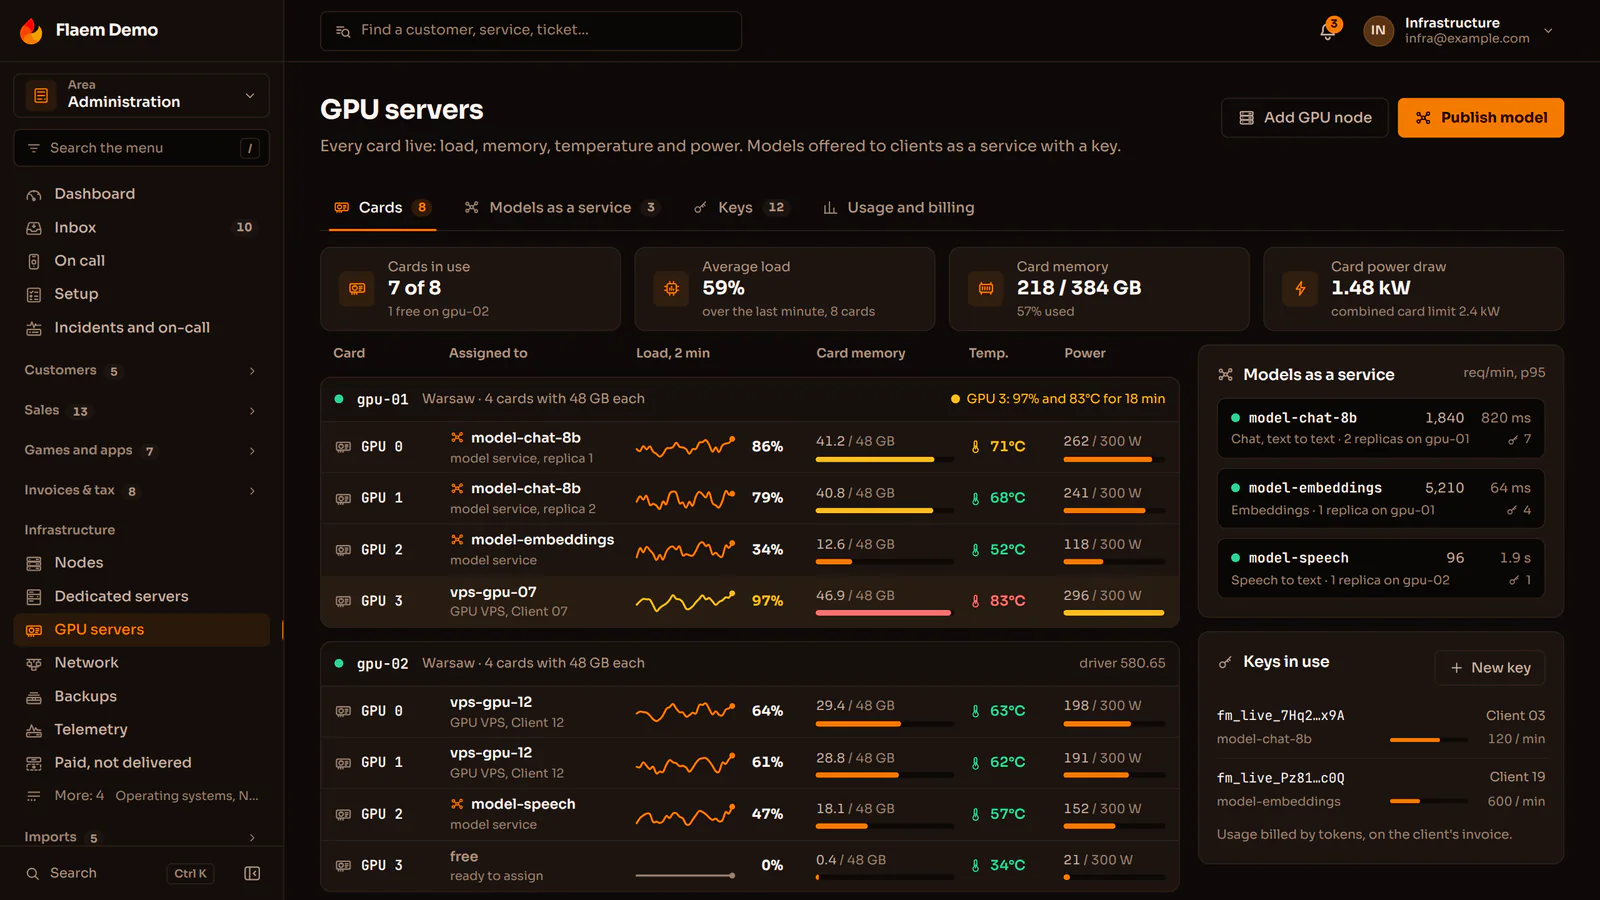Click the Card power draw lightning icon
1600x900 pixels.
coord(1300,289)
